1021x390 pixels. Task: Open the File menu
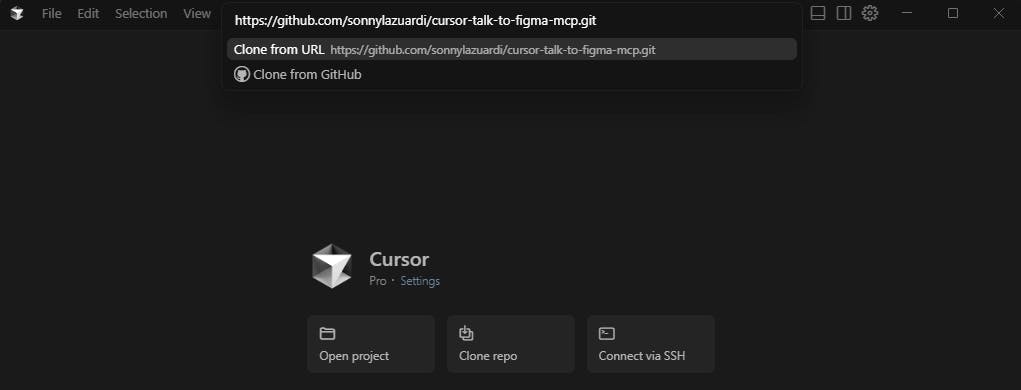point(51,13)
